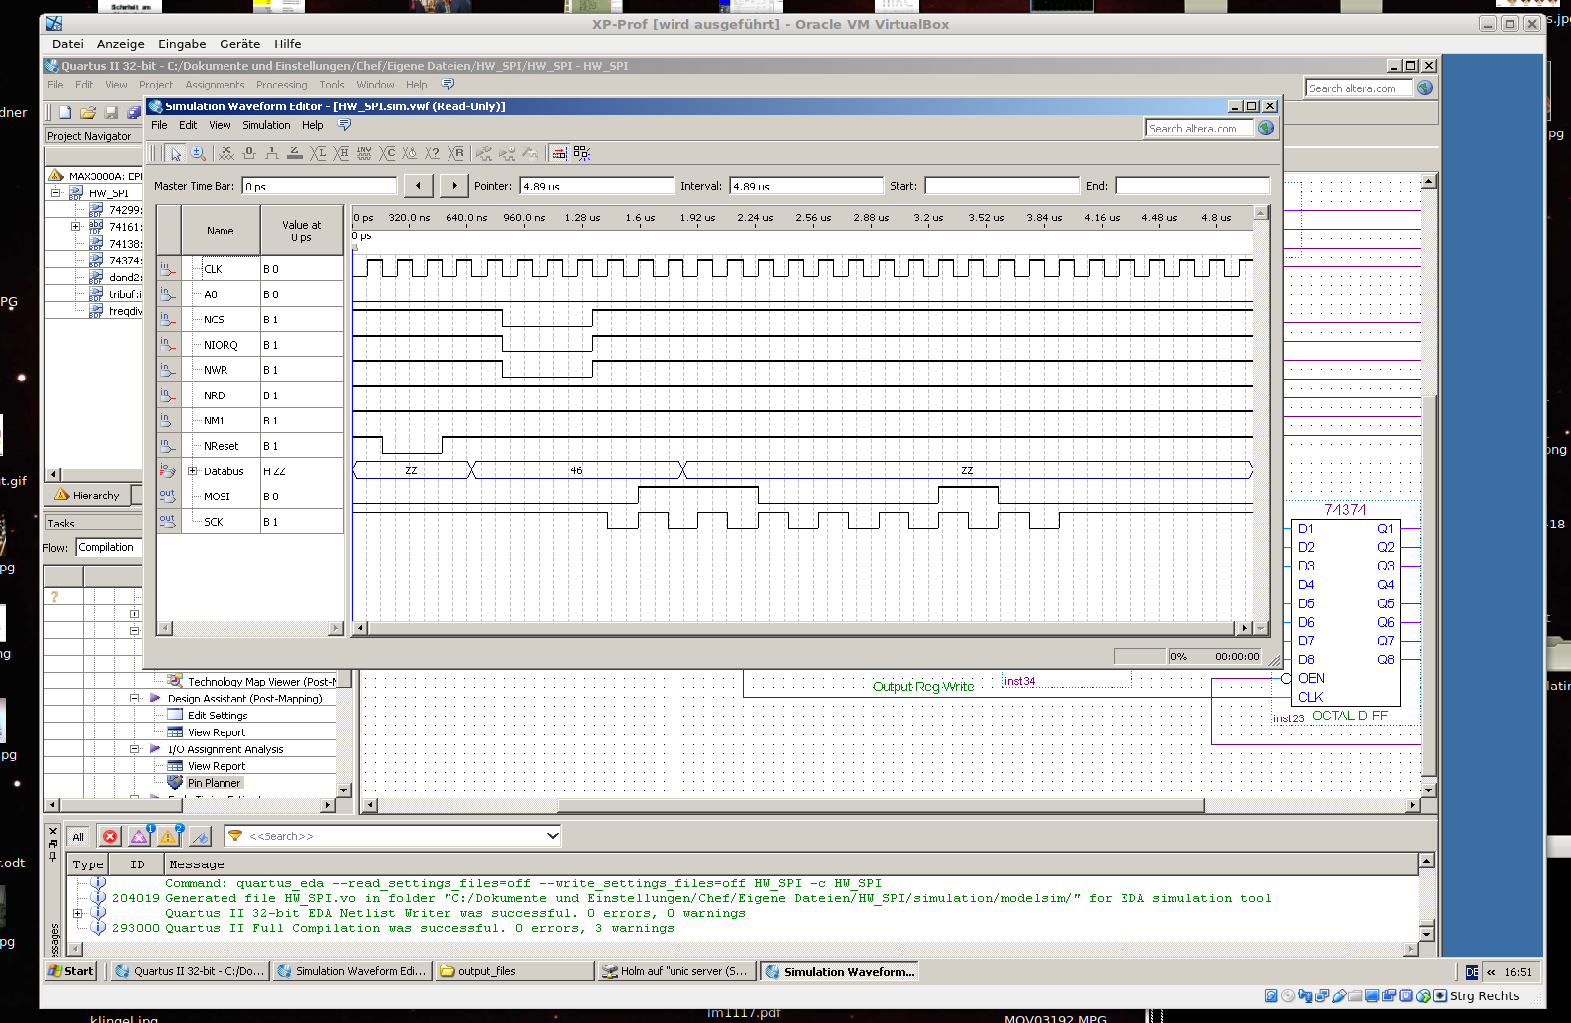Collapse HW_SPI node in Project Navigator
Screen dimensions: 1571x1023
pos(56,193)
